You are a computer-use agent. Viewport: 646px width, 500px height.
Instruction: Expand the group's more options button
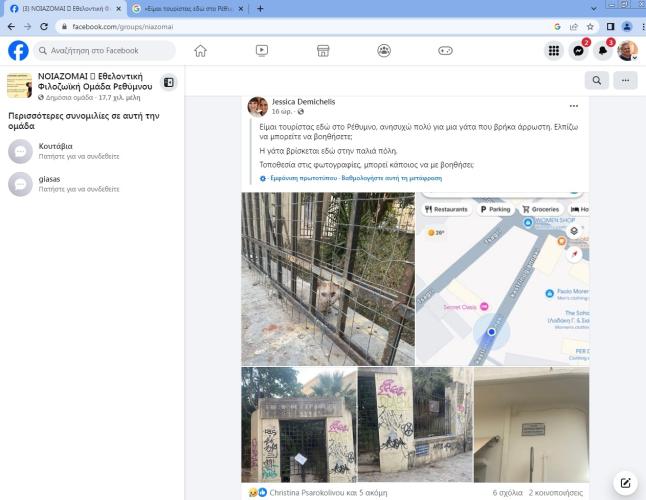click(625, 81)
